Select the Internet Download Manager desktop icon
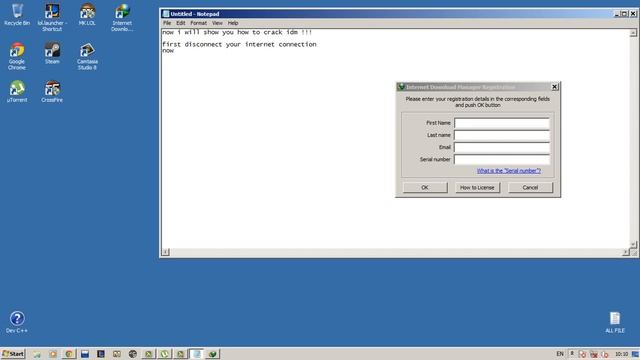Viewport: 640px width, 360px height. pyautogui.click(x=122, y=18)
